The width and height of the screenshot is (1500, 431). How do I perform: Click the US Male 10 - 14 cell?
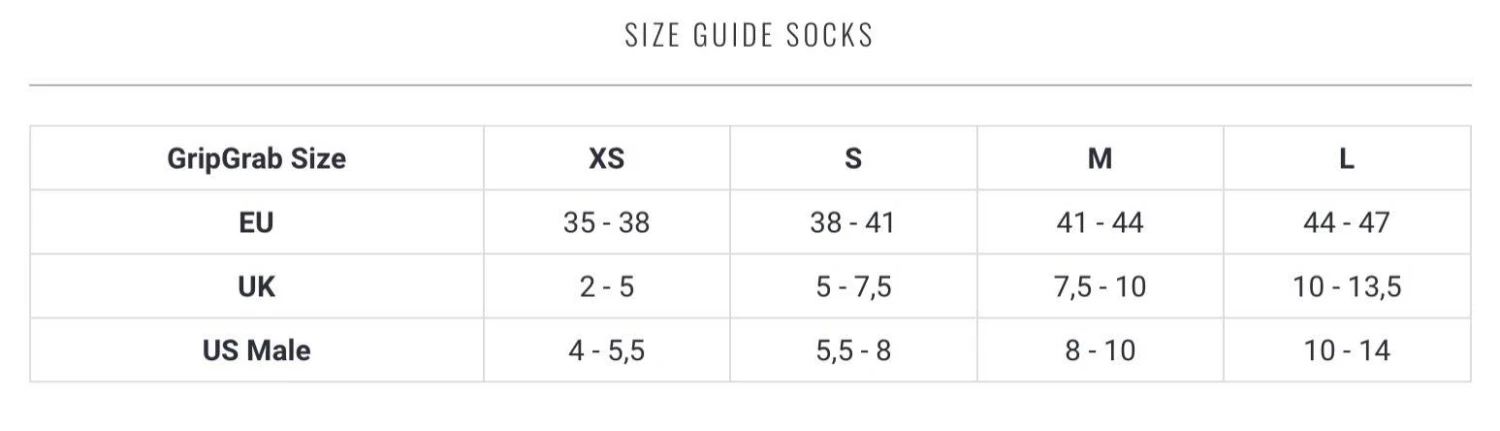(x=1346, y=351)
